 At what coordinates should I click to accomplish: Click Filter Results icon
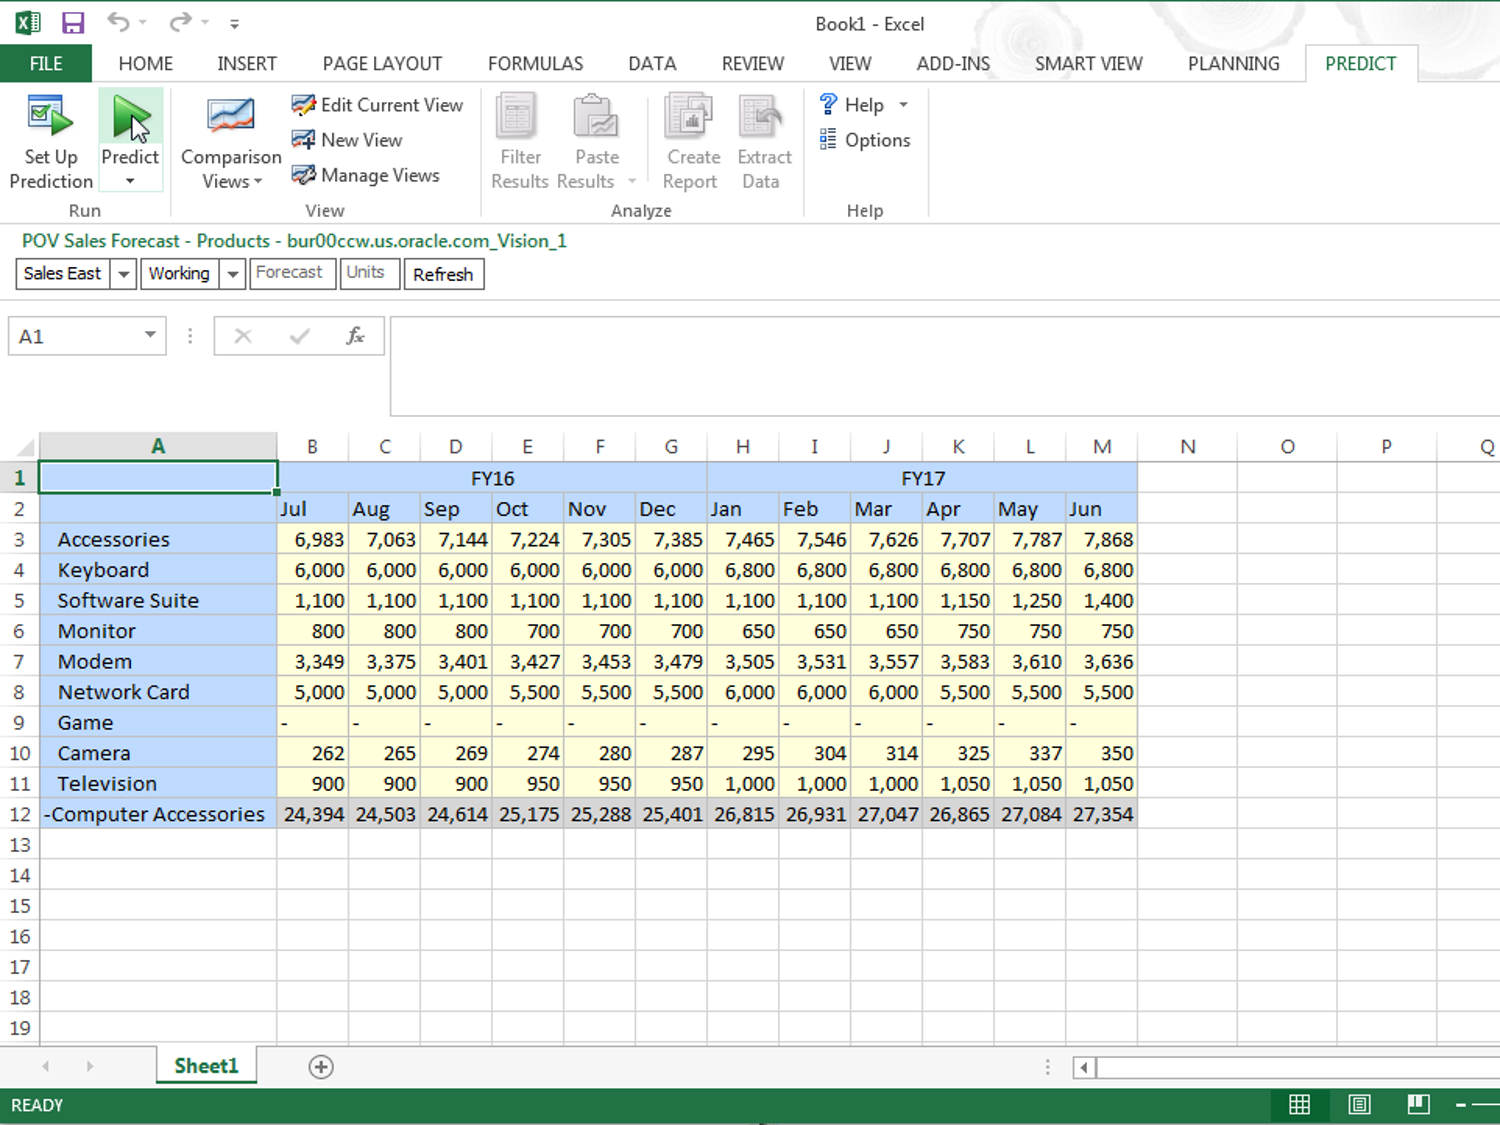[x=518, y=117]
